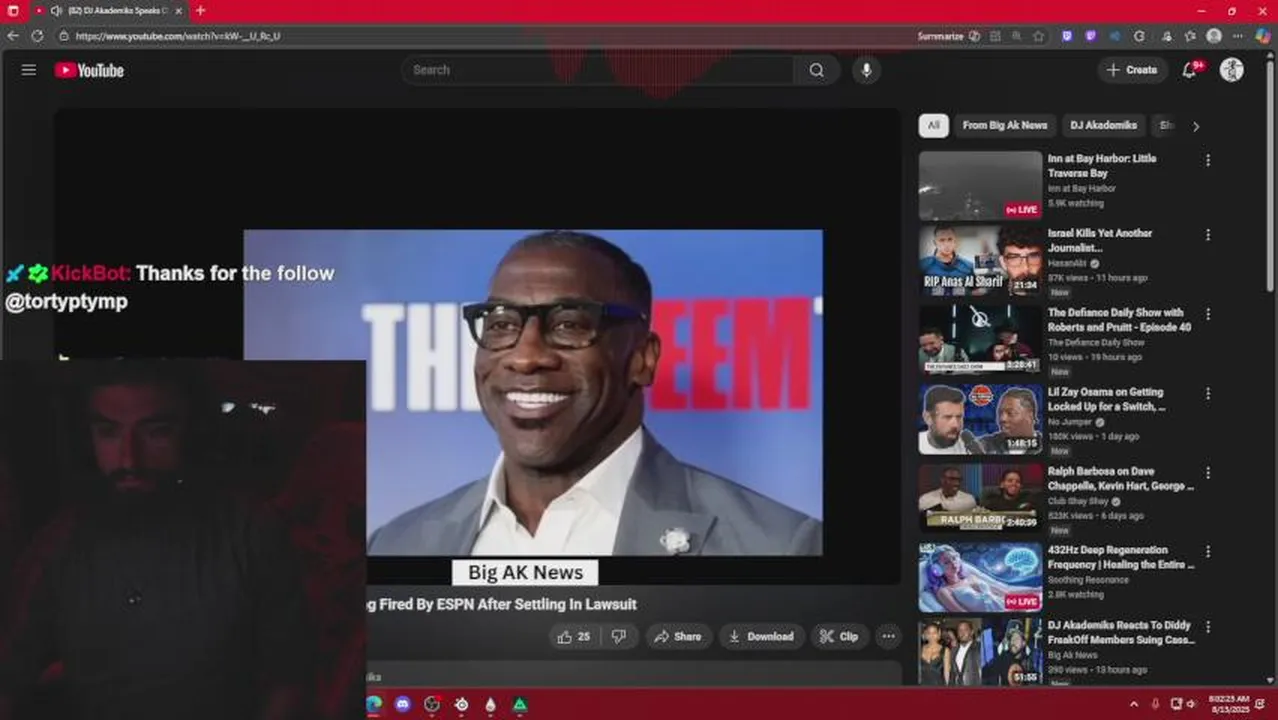The width and height of the screenshot is (1278, 720).
Task: Select the From Big Ak News chip
Action: point(1005,126)
